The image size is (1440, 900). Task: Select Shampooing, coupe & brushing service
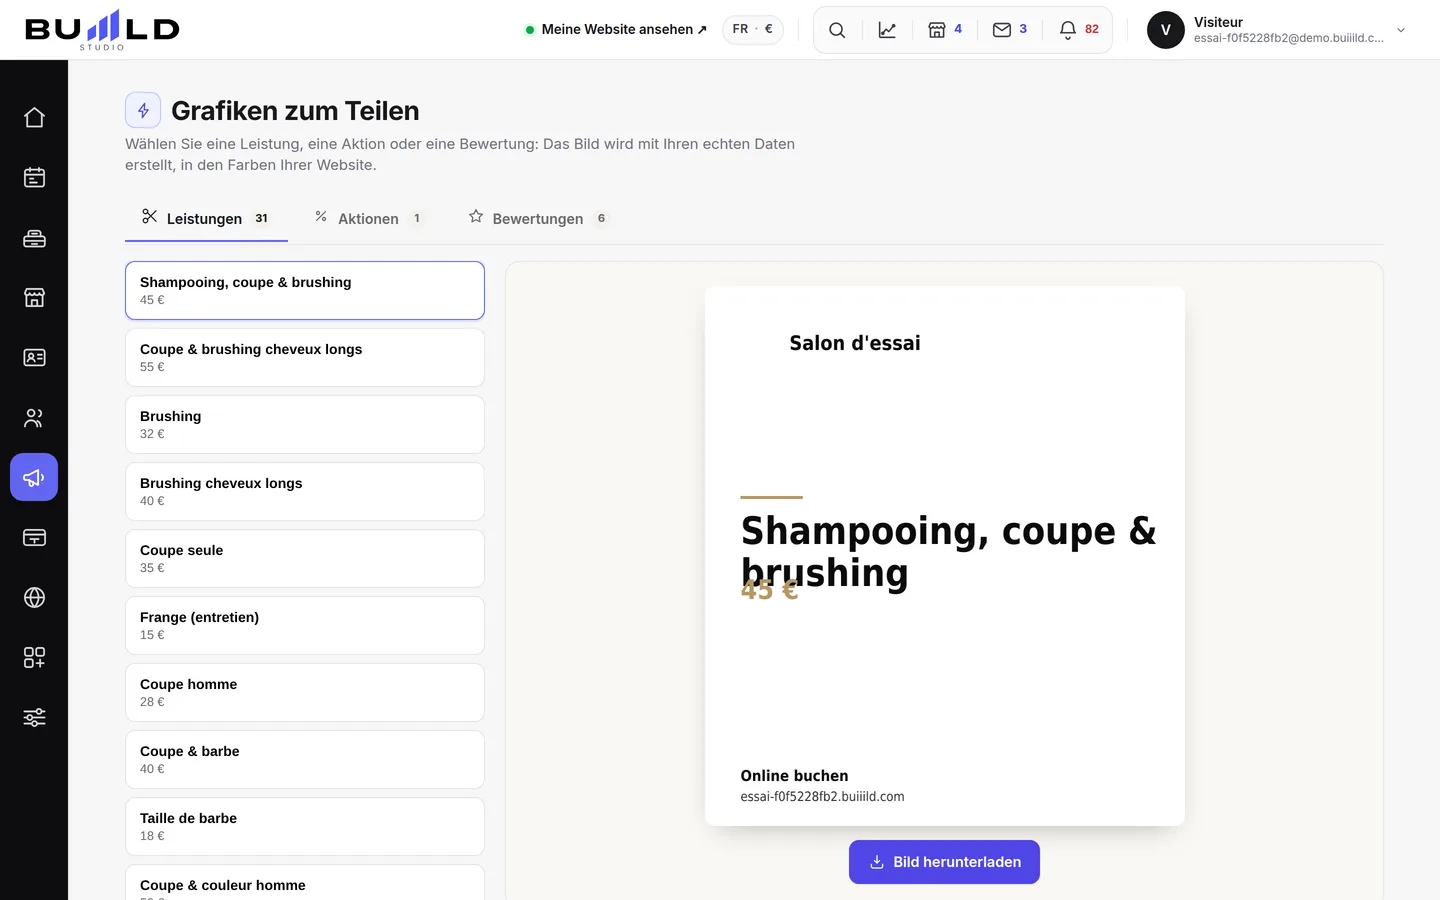click(305, 291)
